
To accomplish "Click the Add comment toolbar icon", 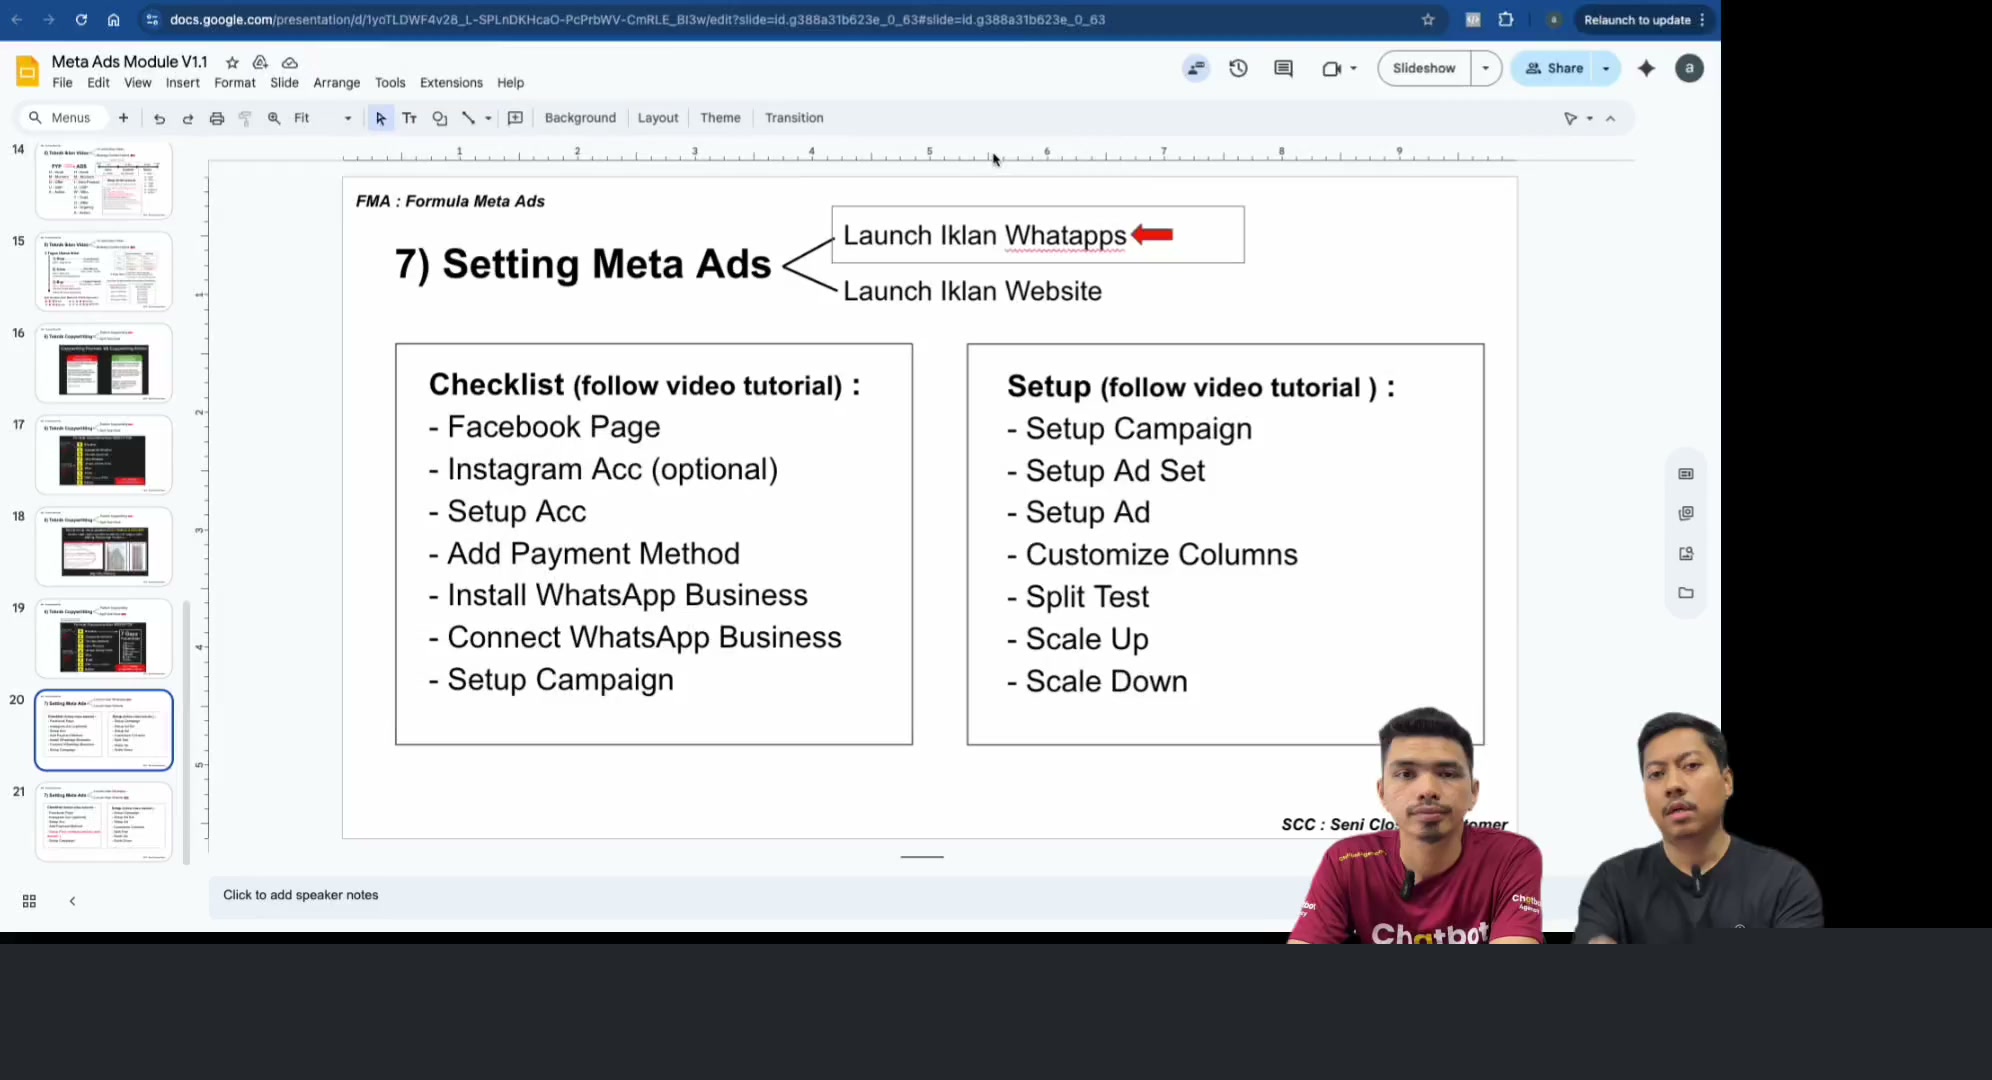I will [515, 118].
